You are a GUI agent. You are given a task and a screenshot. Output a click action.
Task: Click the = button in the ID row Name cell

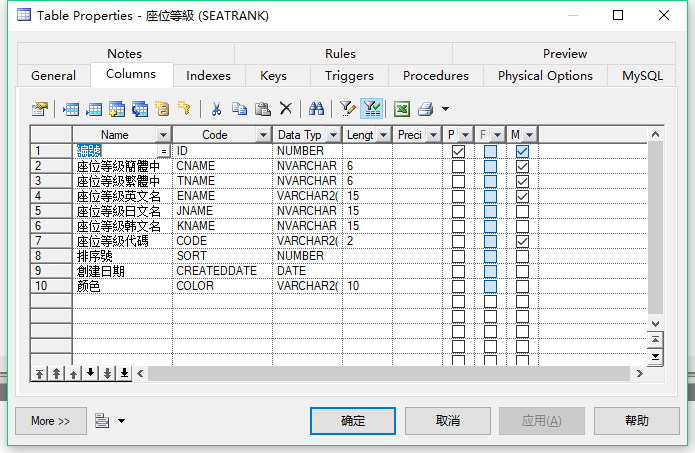coord(164,152)
